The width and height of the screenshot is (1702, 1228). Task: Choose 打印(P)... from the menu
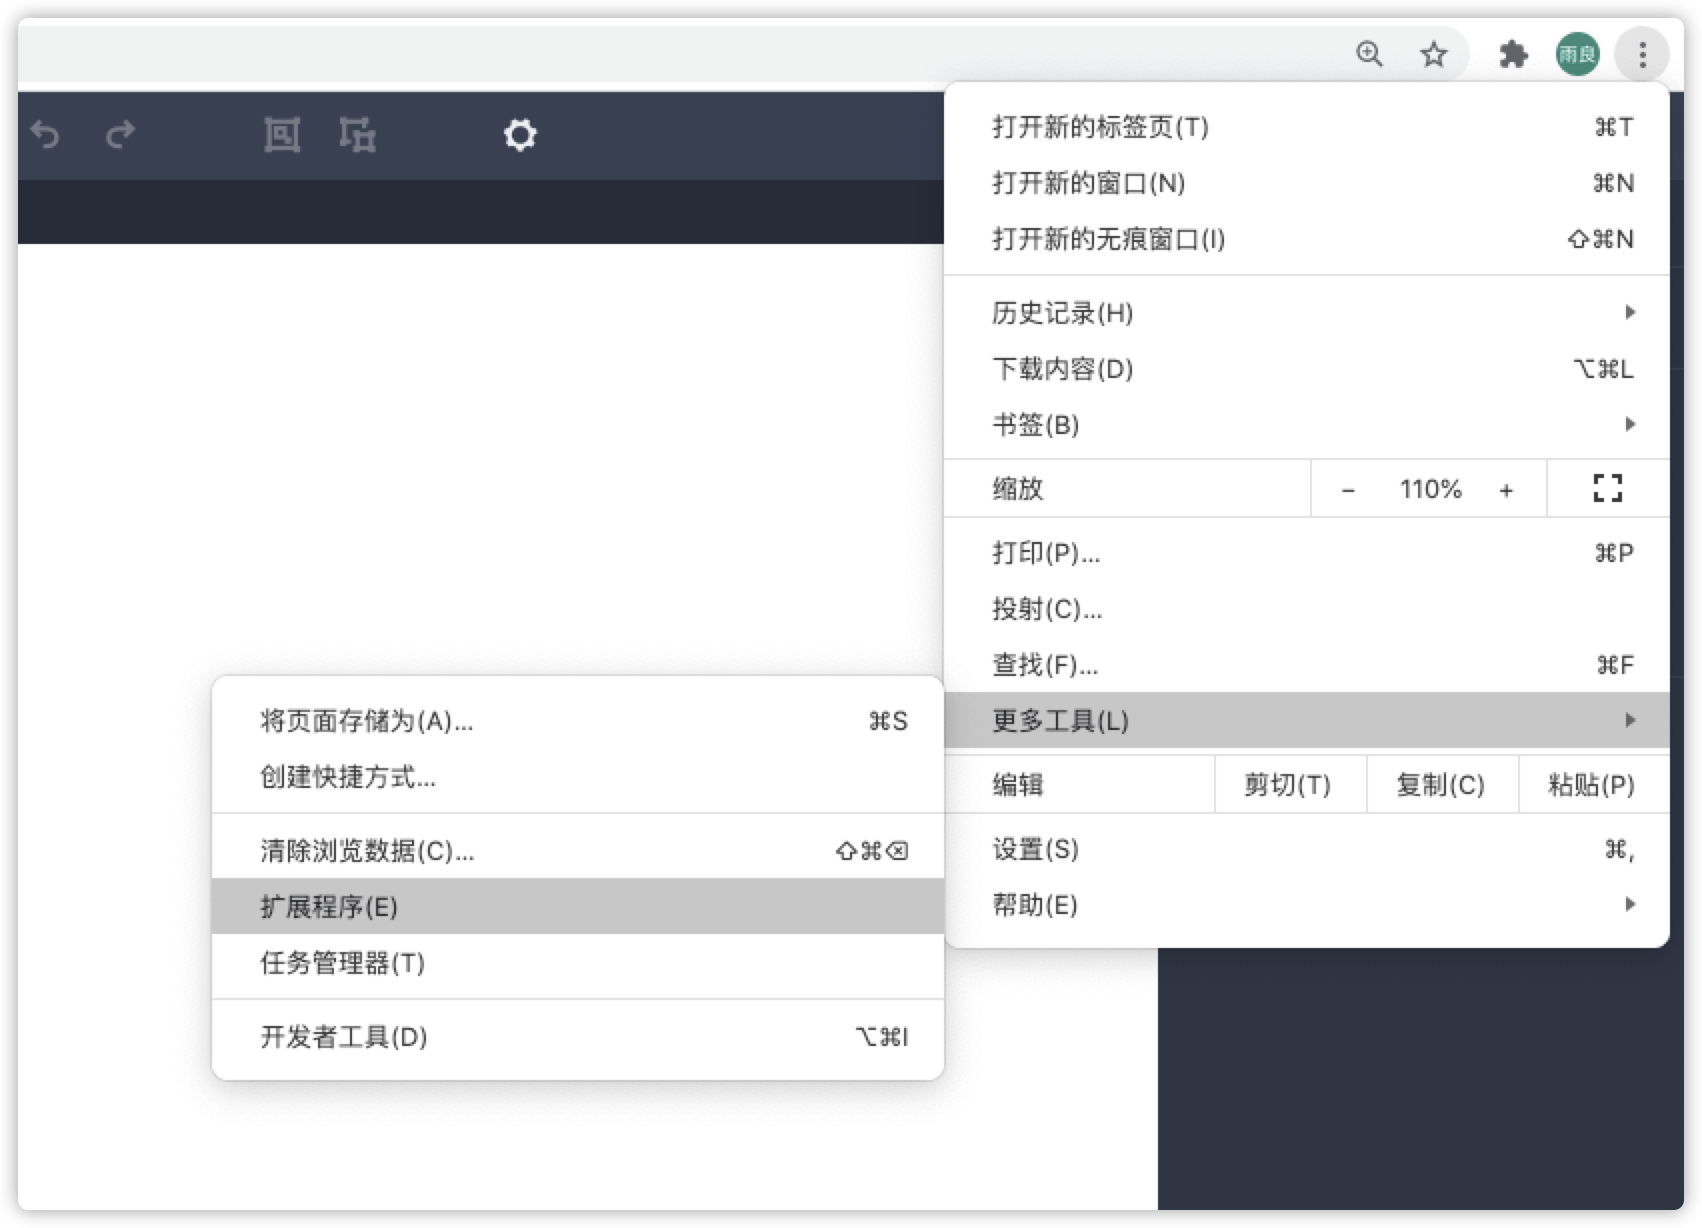pyautogui.click(x=1307, y=553)
